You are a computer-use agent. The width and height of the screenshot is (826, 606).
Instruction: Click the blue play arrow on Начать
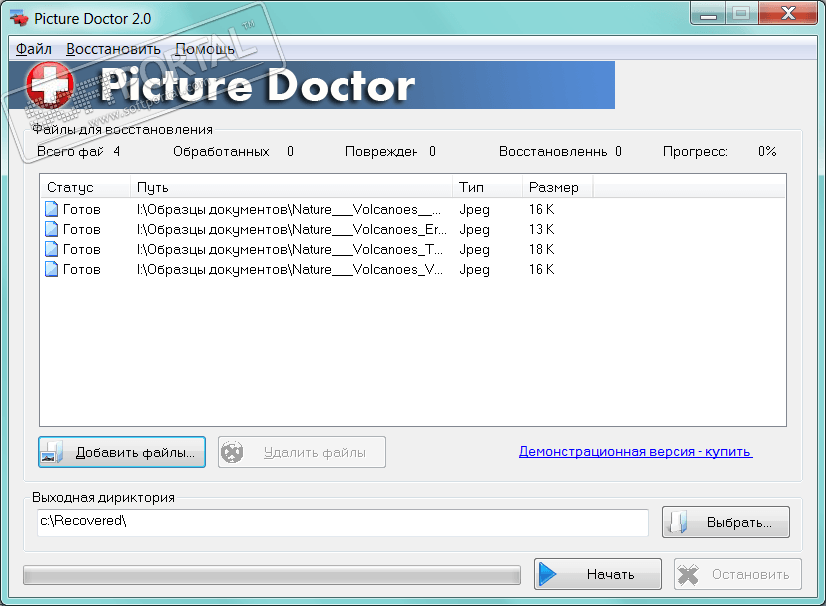548,574
